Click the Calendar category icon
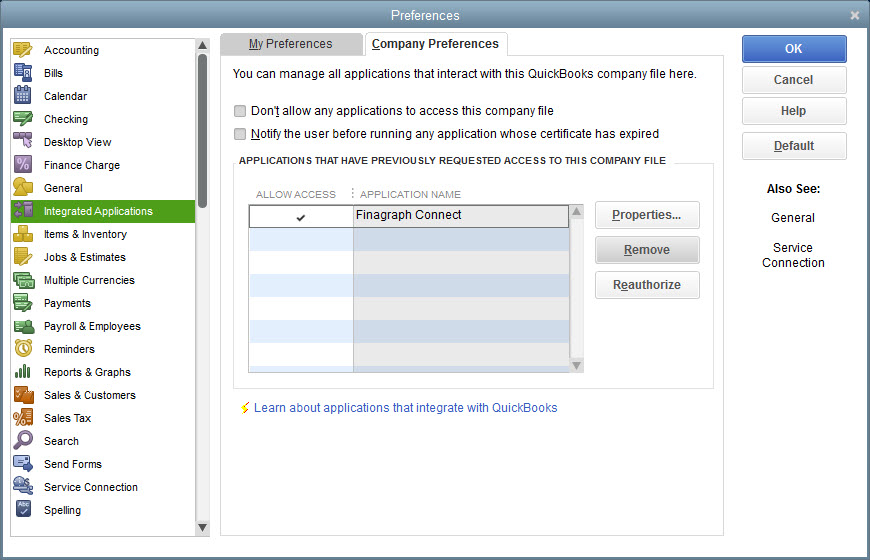 pos(23,95)
